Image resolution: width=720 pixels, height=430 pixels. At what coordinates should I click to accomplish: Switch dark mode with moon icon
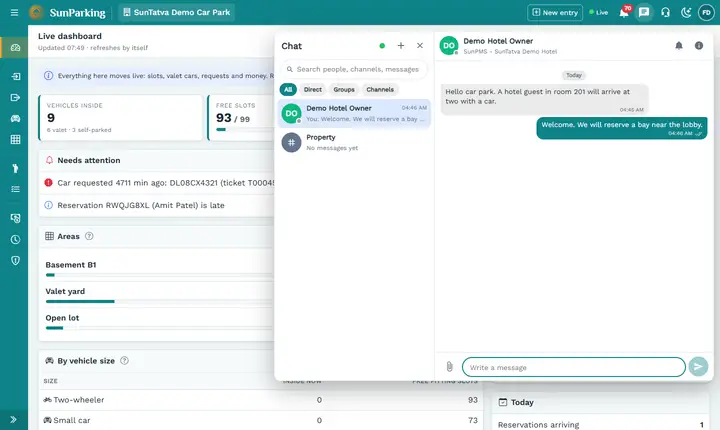click(x=686, y=12)
